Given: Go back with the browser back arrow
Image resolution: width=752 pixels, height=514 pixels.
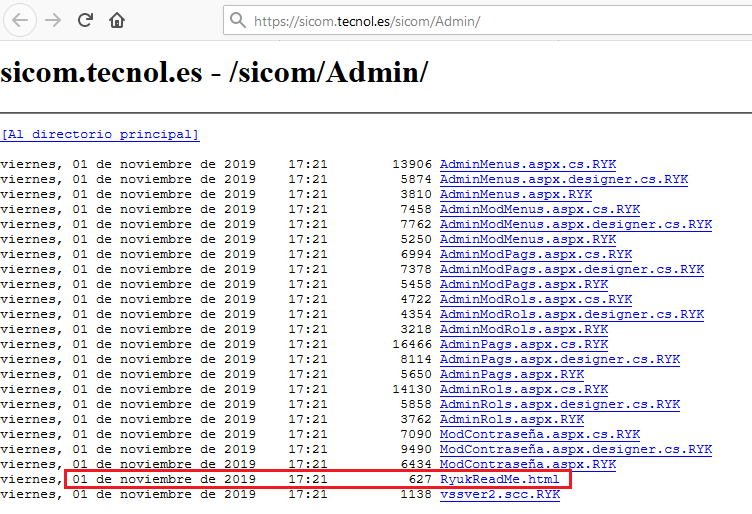Looking at the screenshot, I should coord(20,20).
